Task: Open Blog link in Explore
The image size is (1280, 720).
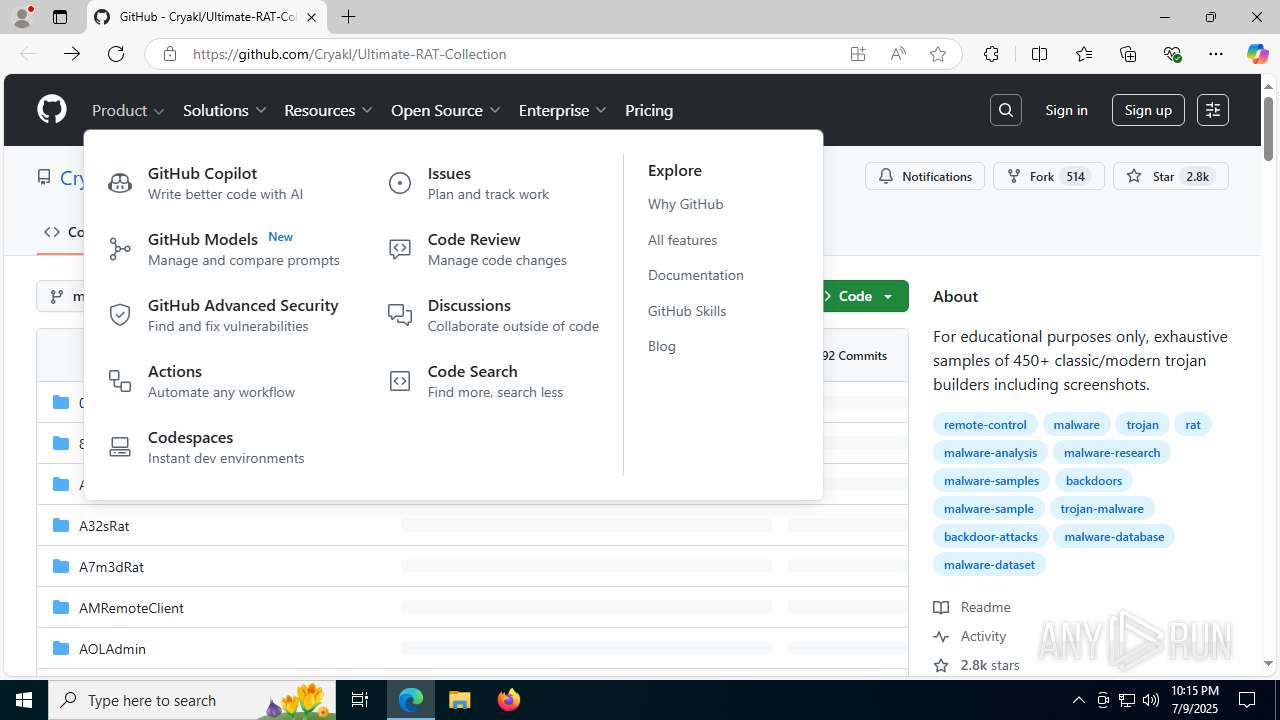Action: (x=662, y=346)
